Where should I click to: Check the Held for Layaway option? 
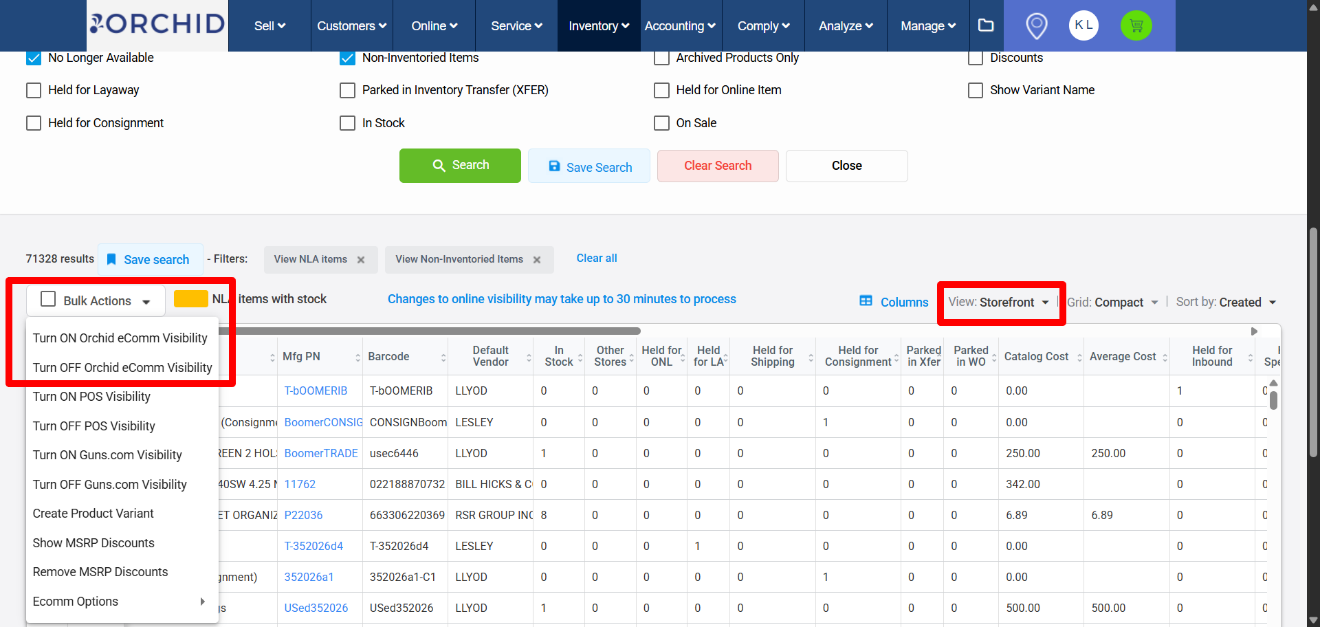33,90
